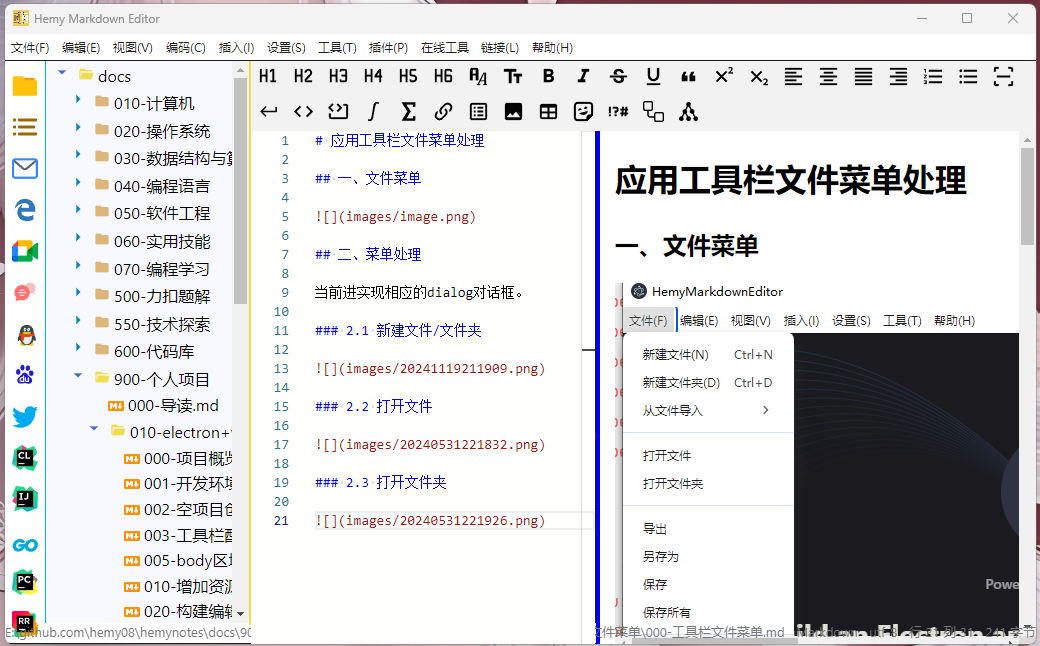The height and width of the screenshot is (646, 1040).
Task: Open 000-导读.md in file tree
Action: click(x=172, y=405)
